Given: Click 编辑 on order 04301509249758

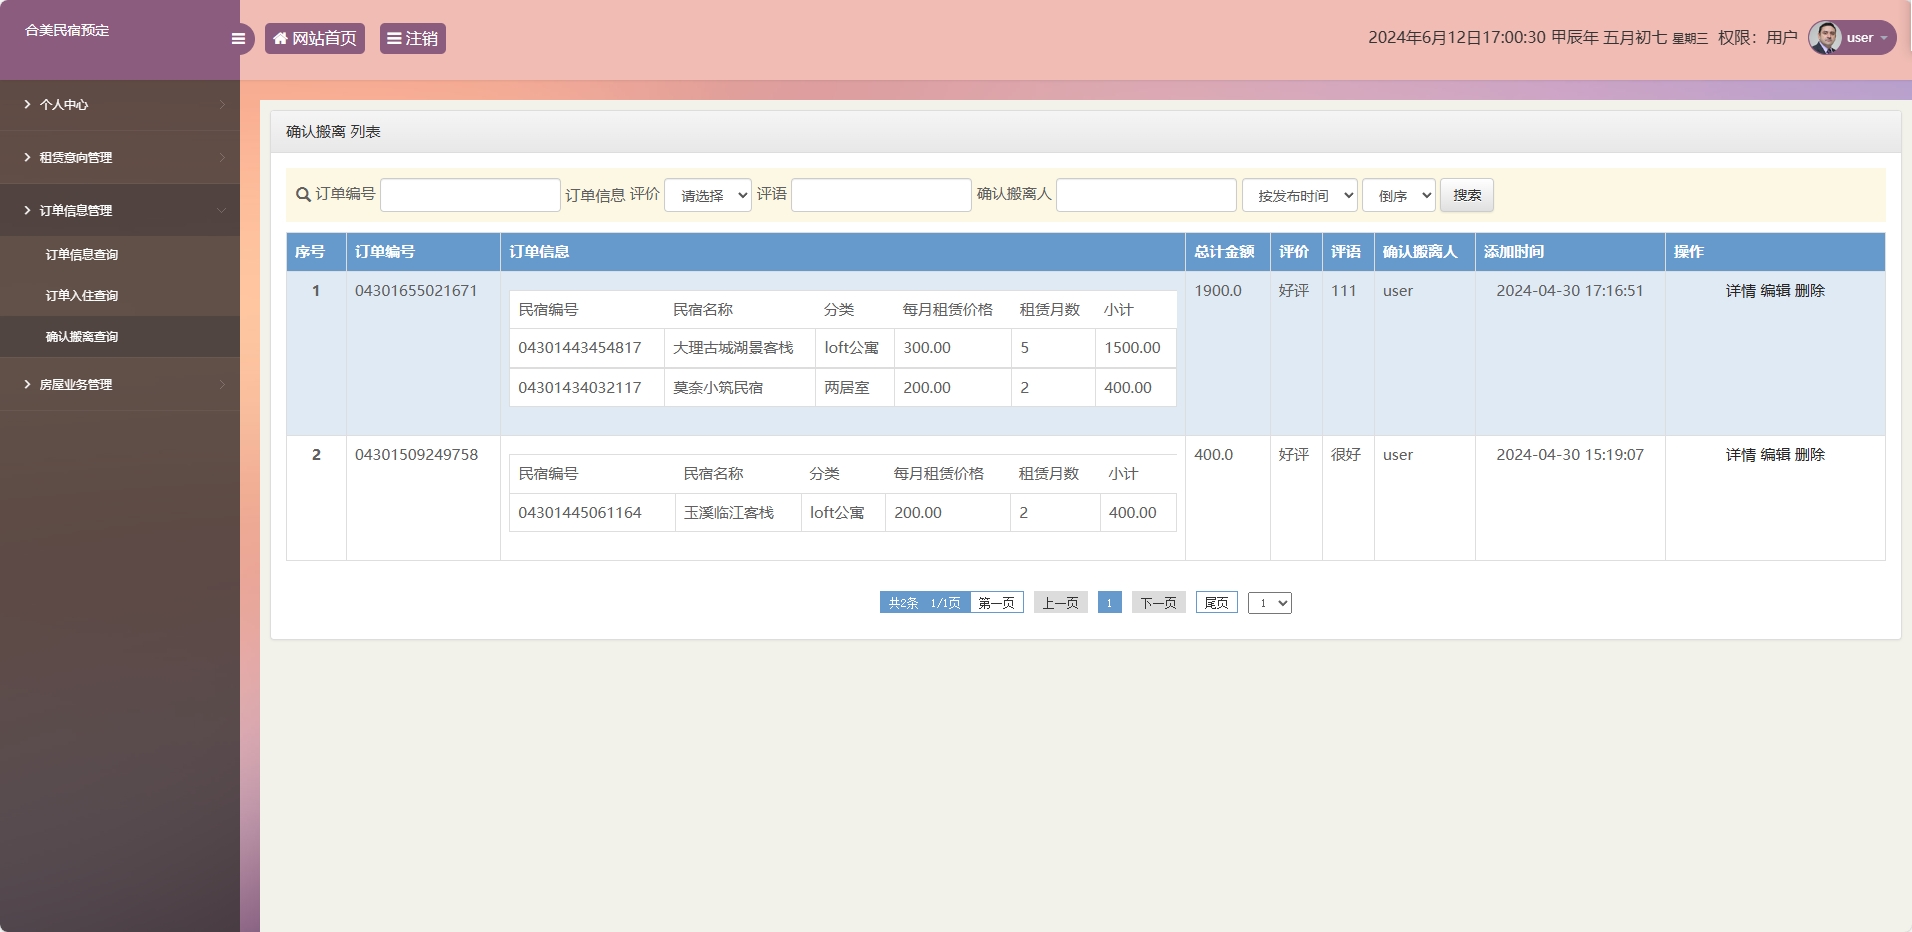Looking at the screenshot, I should tap(1775, 454).
